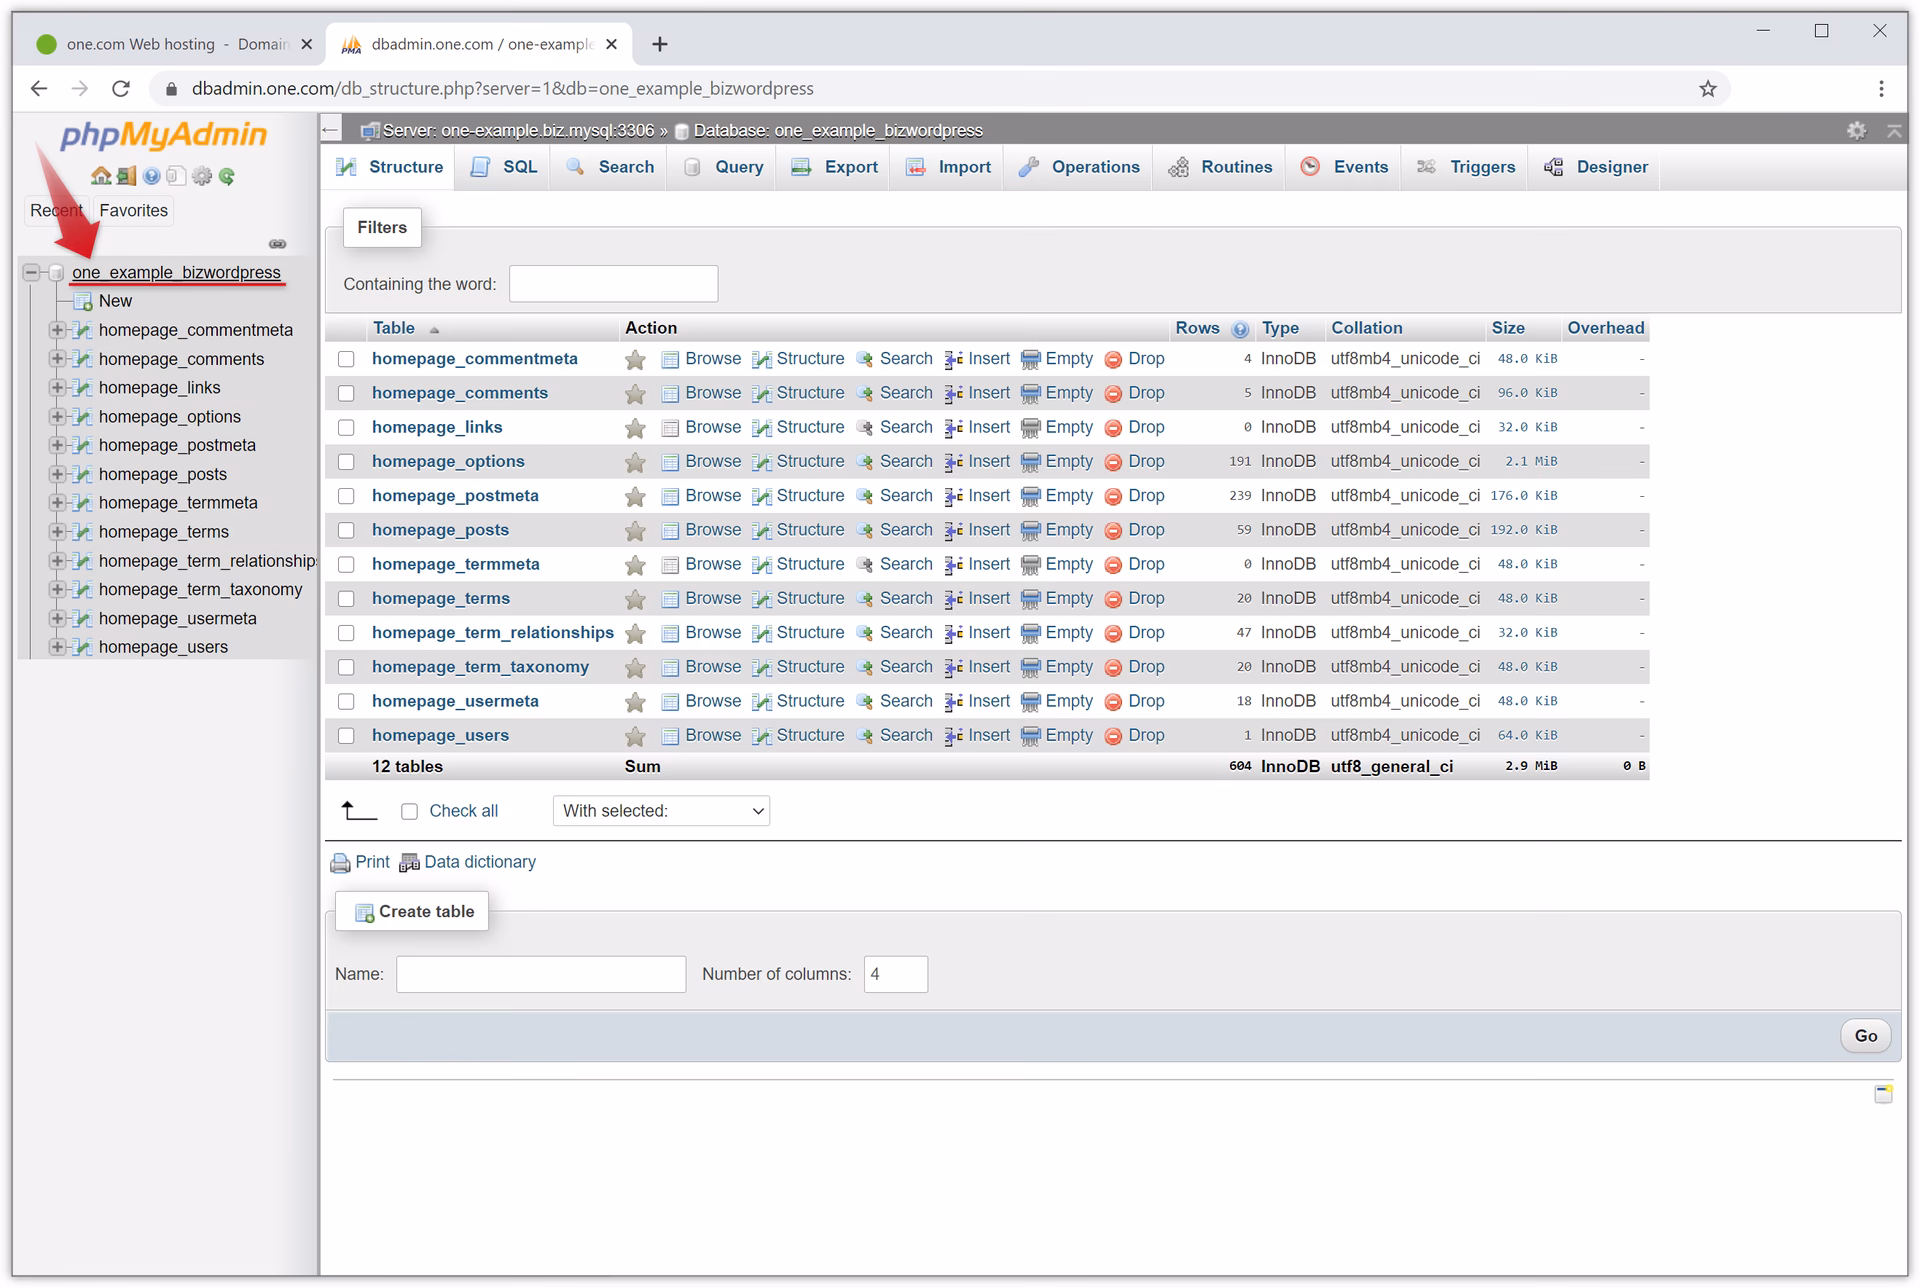Click Empty icon for homepage_posts
This screenshot has height=1288, width=1920.
point(1031,531)
